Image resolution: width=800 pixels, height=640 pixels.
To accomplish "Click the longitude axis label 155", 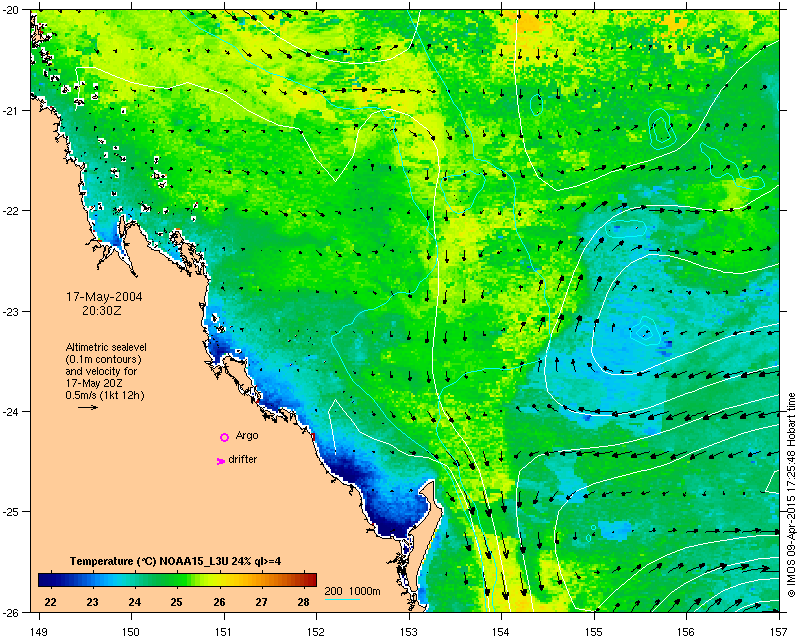I will tap(594, 632).
